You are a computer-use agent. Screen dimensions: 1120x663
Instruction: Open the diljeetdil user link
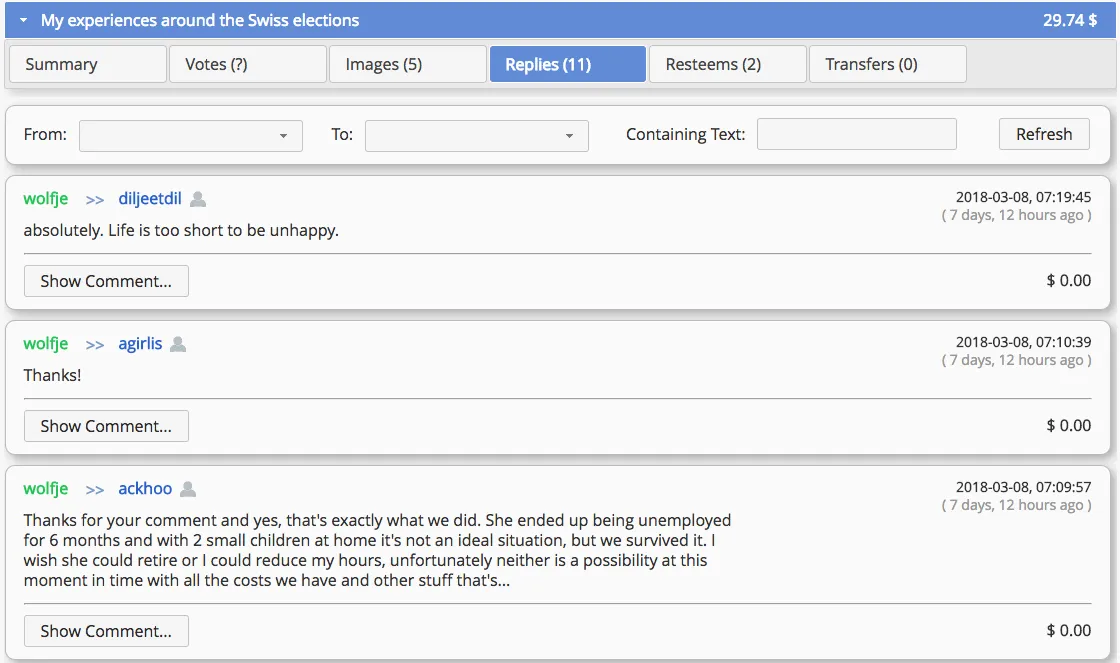[x=150, y=199]
